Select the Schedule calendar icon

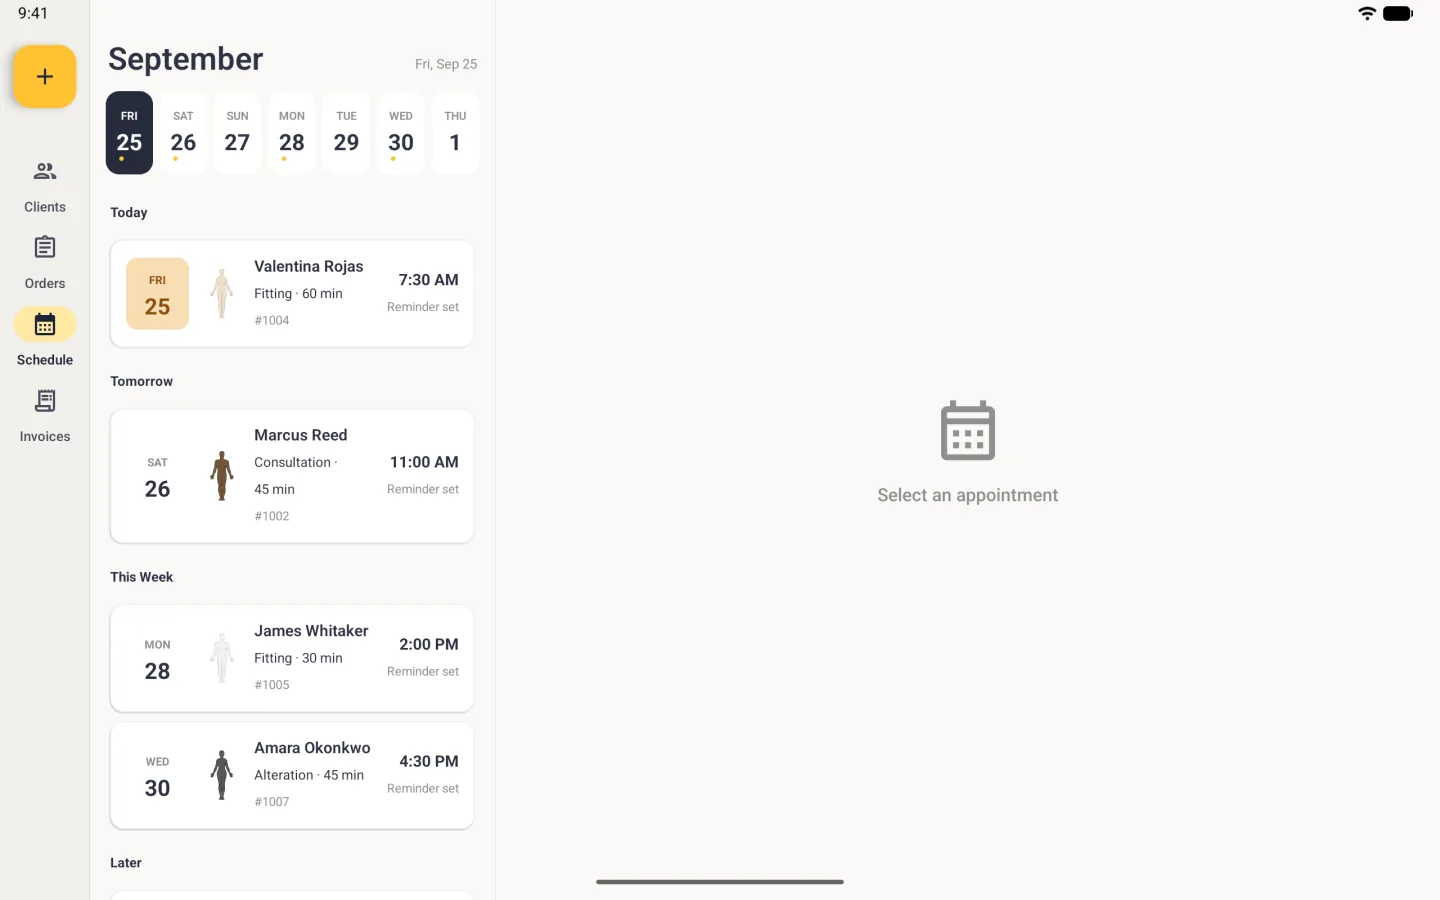click(x=45, y=324)
